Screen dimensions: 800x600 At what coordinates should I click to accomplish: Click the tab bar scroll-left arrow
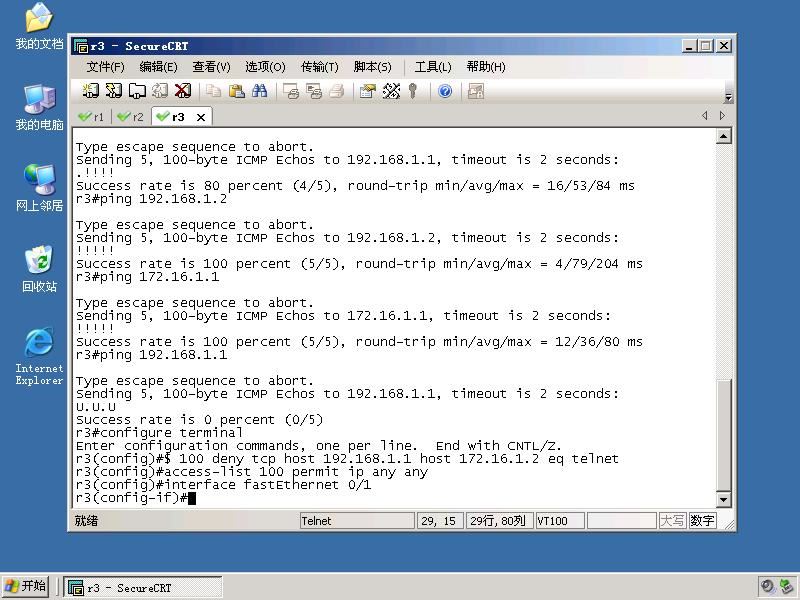pyautogui.click(x=705, y=116)
